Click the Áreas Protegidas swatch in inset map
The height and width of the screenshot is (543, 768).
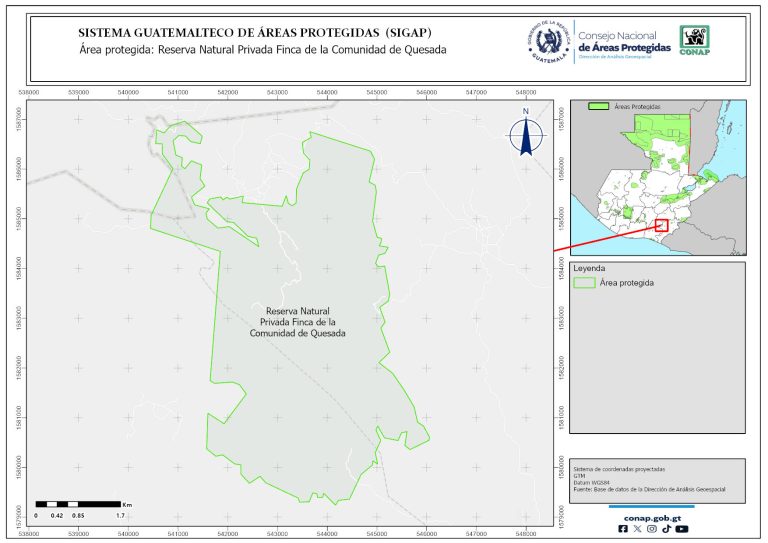tap(599, 105)
